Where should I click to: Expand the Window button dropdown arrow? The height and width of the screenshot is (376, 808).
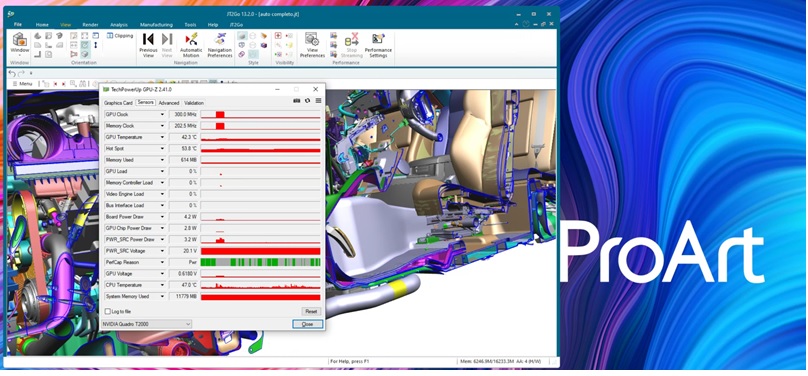pyautogui.click(x=20, y=56)
